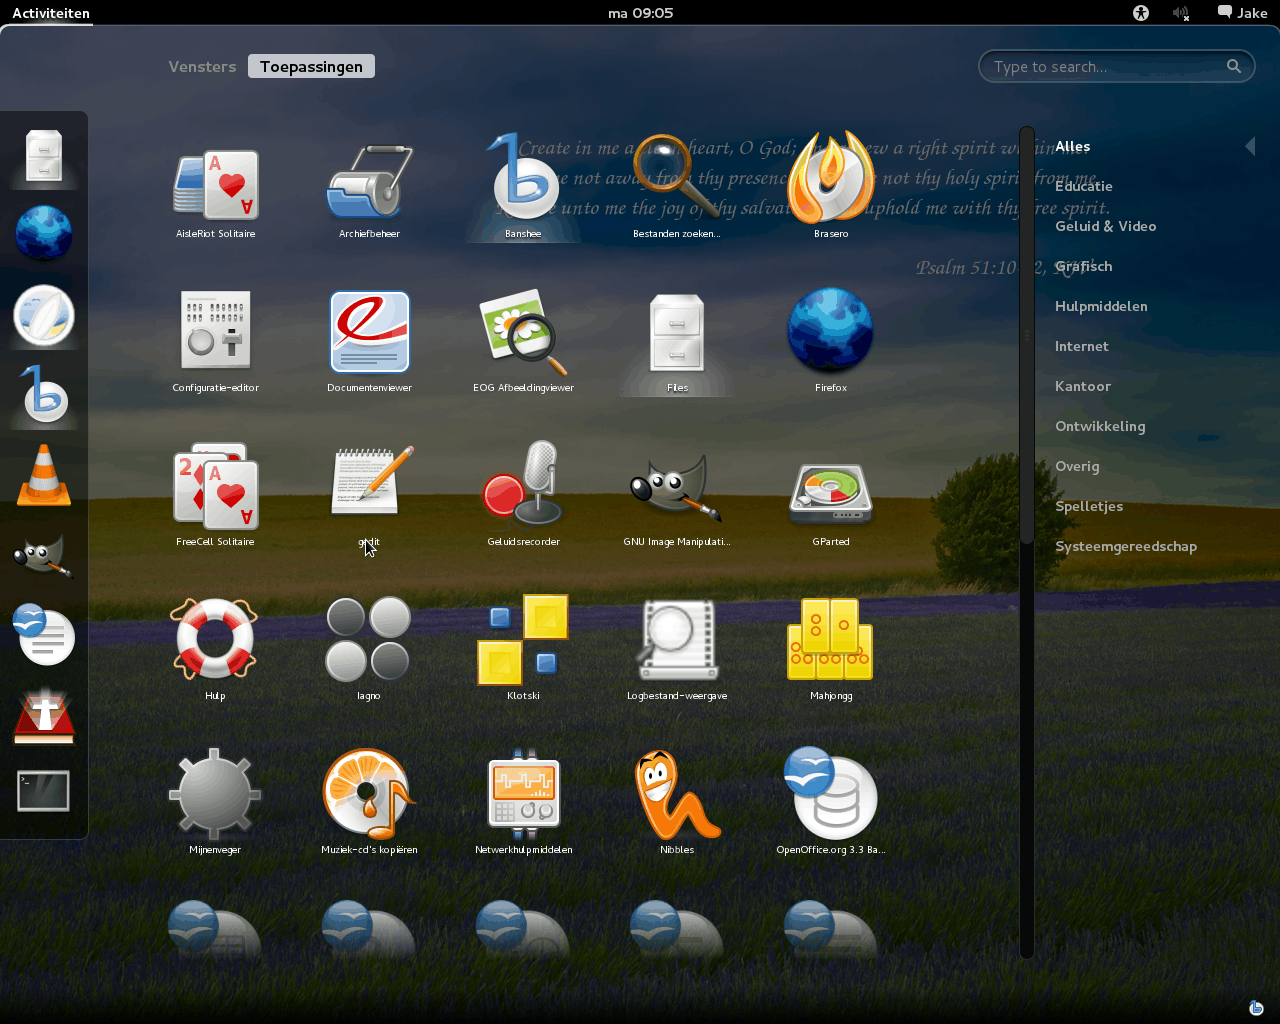Launch AisleRiot Solitaire from the app grid
Viewport: 1280px width, 1024px height.
tap(215, 187)
